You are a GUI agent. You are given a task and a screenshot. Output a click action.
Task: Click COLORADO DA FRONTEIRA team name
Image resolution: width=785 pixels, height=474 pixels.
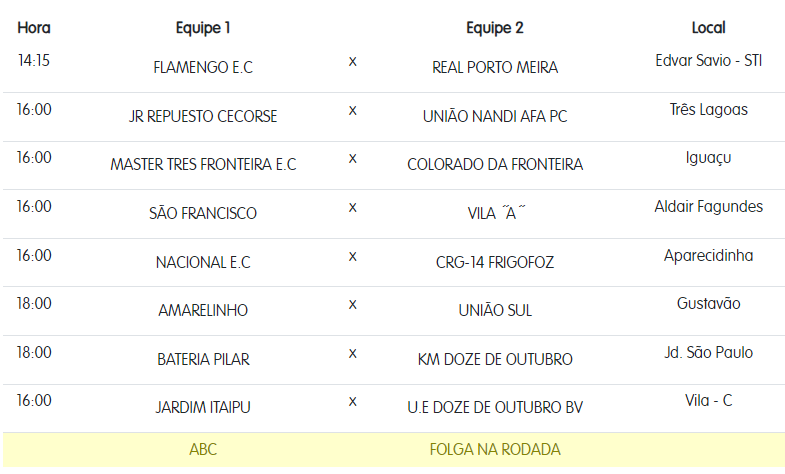point(494,164)
